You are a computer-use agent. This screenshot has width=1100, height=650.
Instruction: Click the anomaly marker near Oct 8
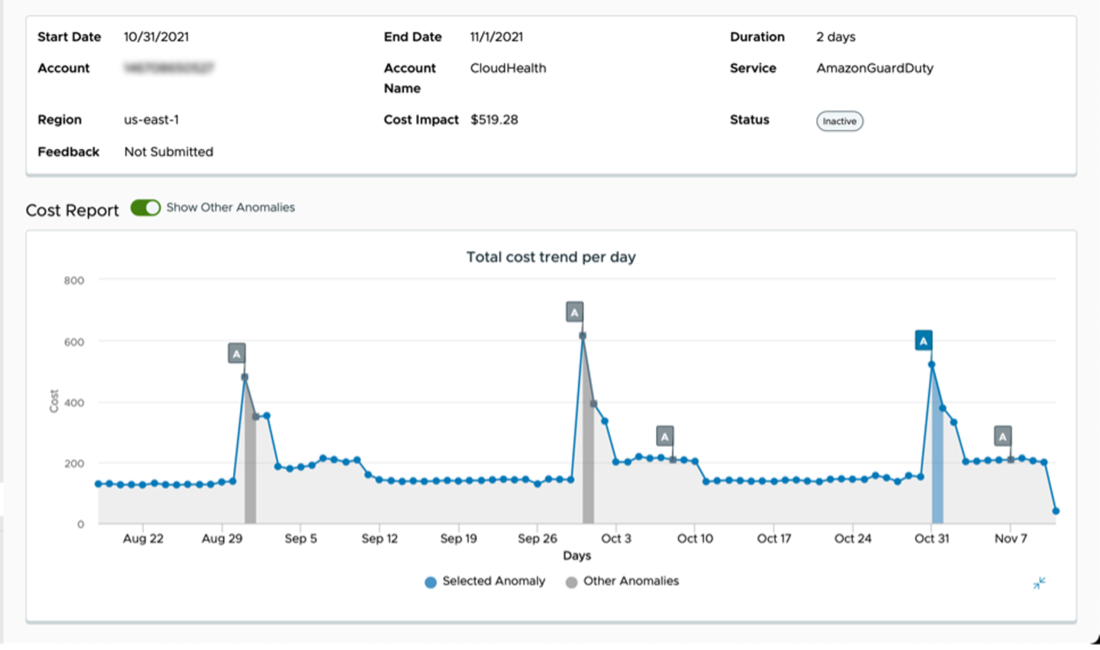pyautogui.click(x=663, y=436)
